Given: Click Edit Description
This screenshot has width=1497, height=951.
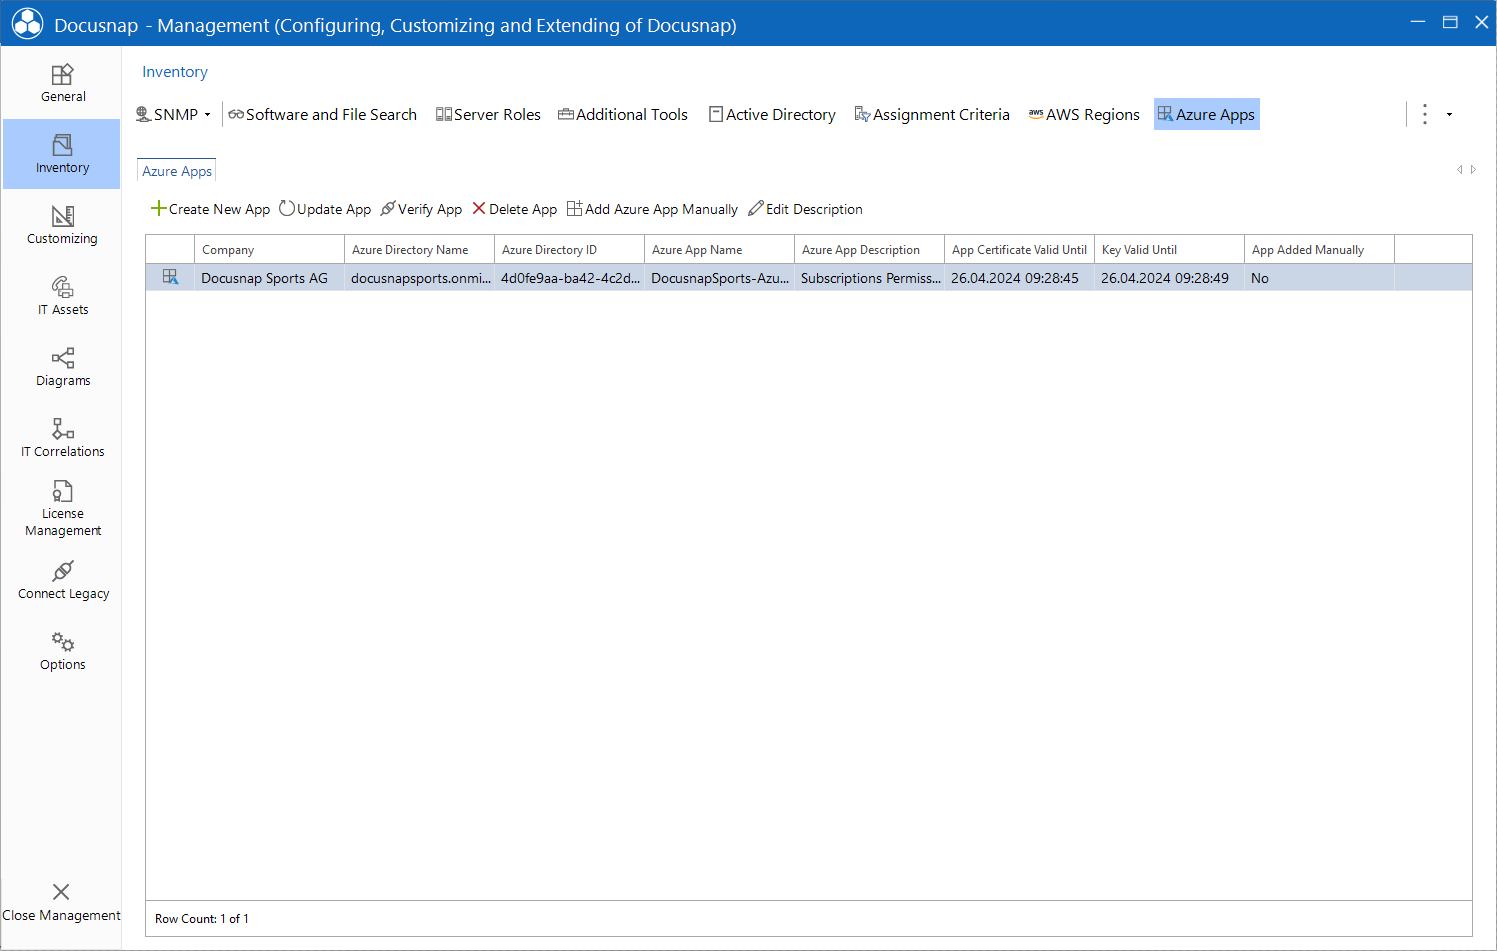Looking at the screenshot, I should tap(805, 209).
